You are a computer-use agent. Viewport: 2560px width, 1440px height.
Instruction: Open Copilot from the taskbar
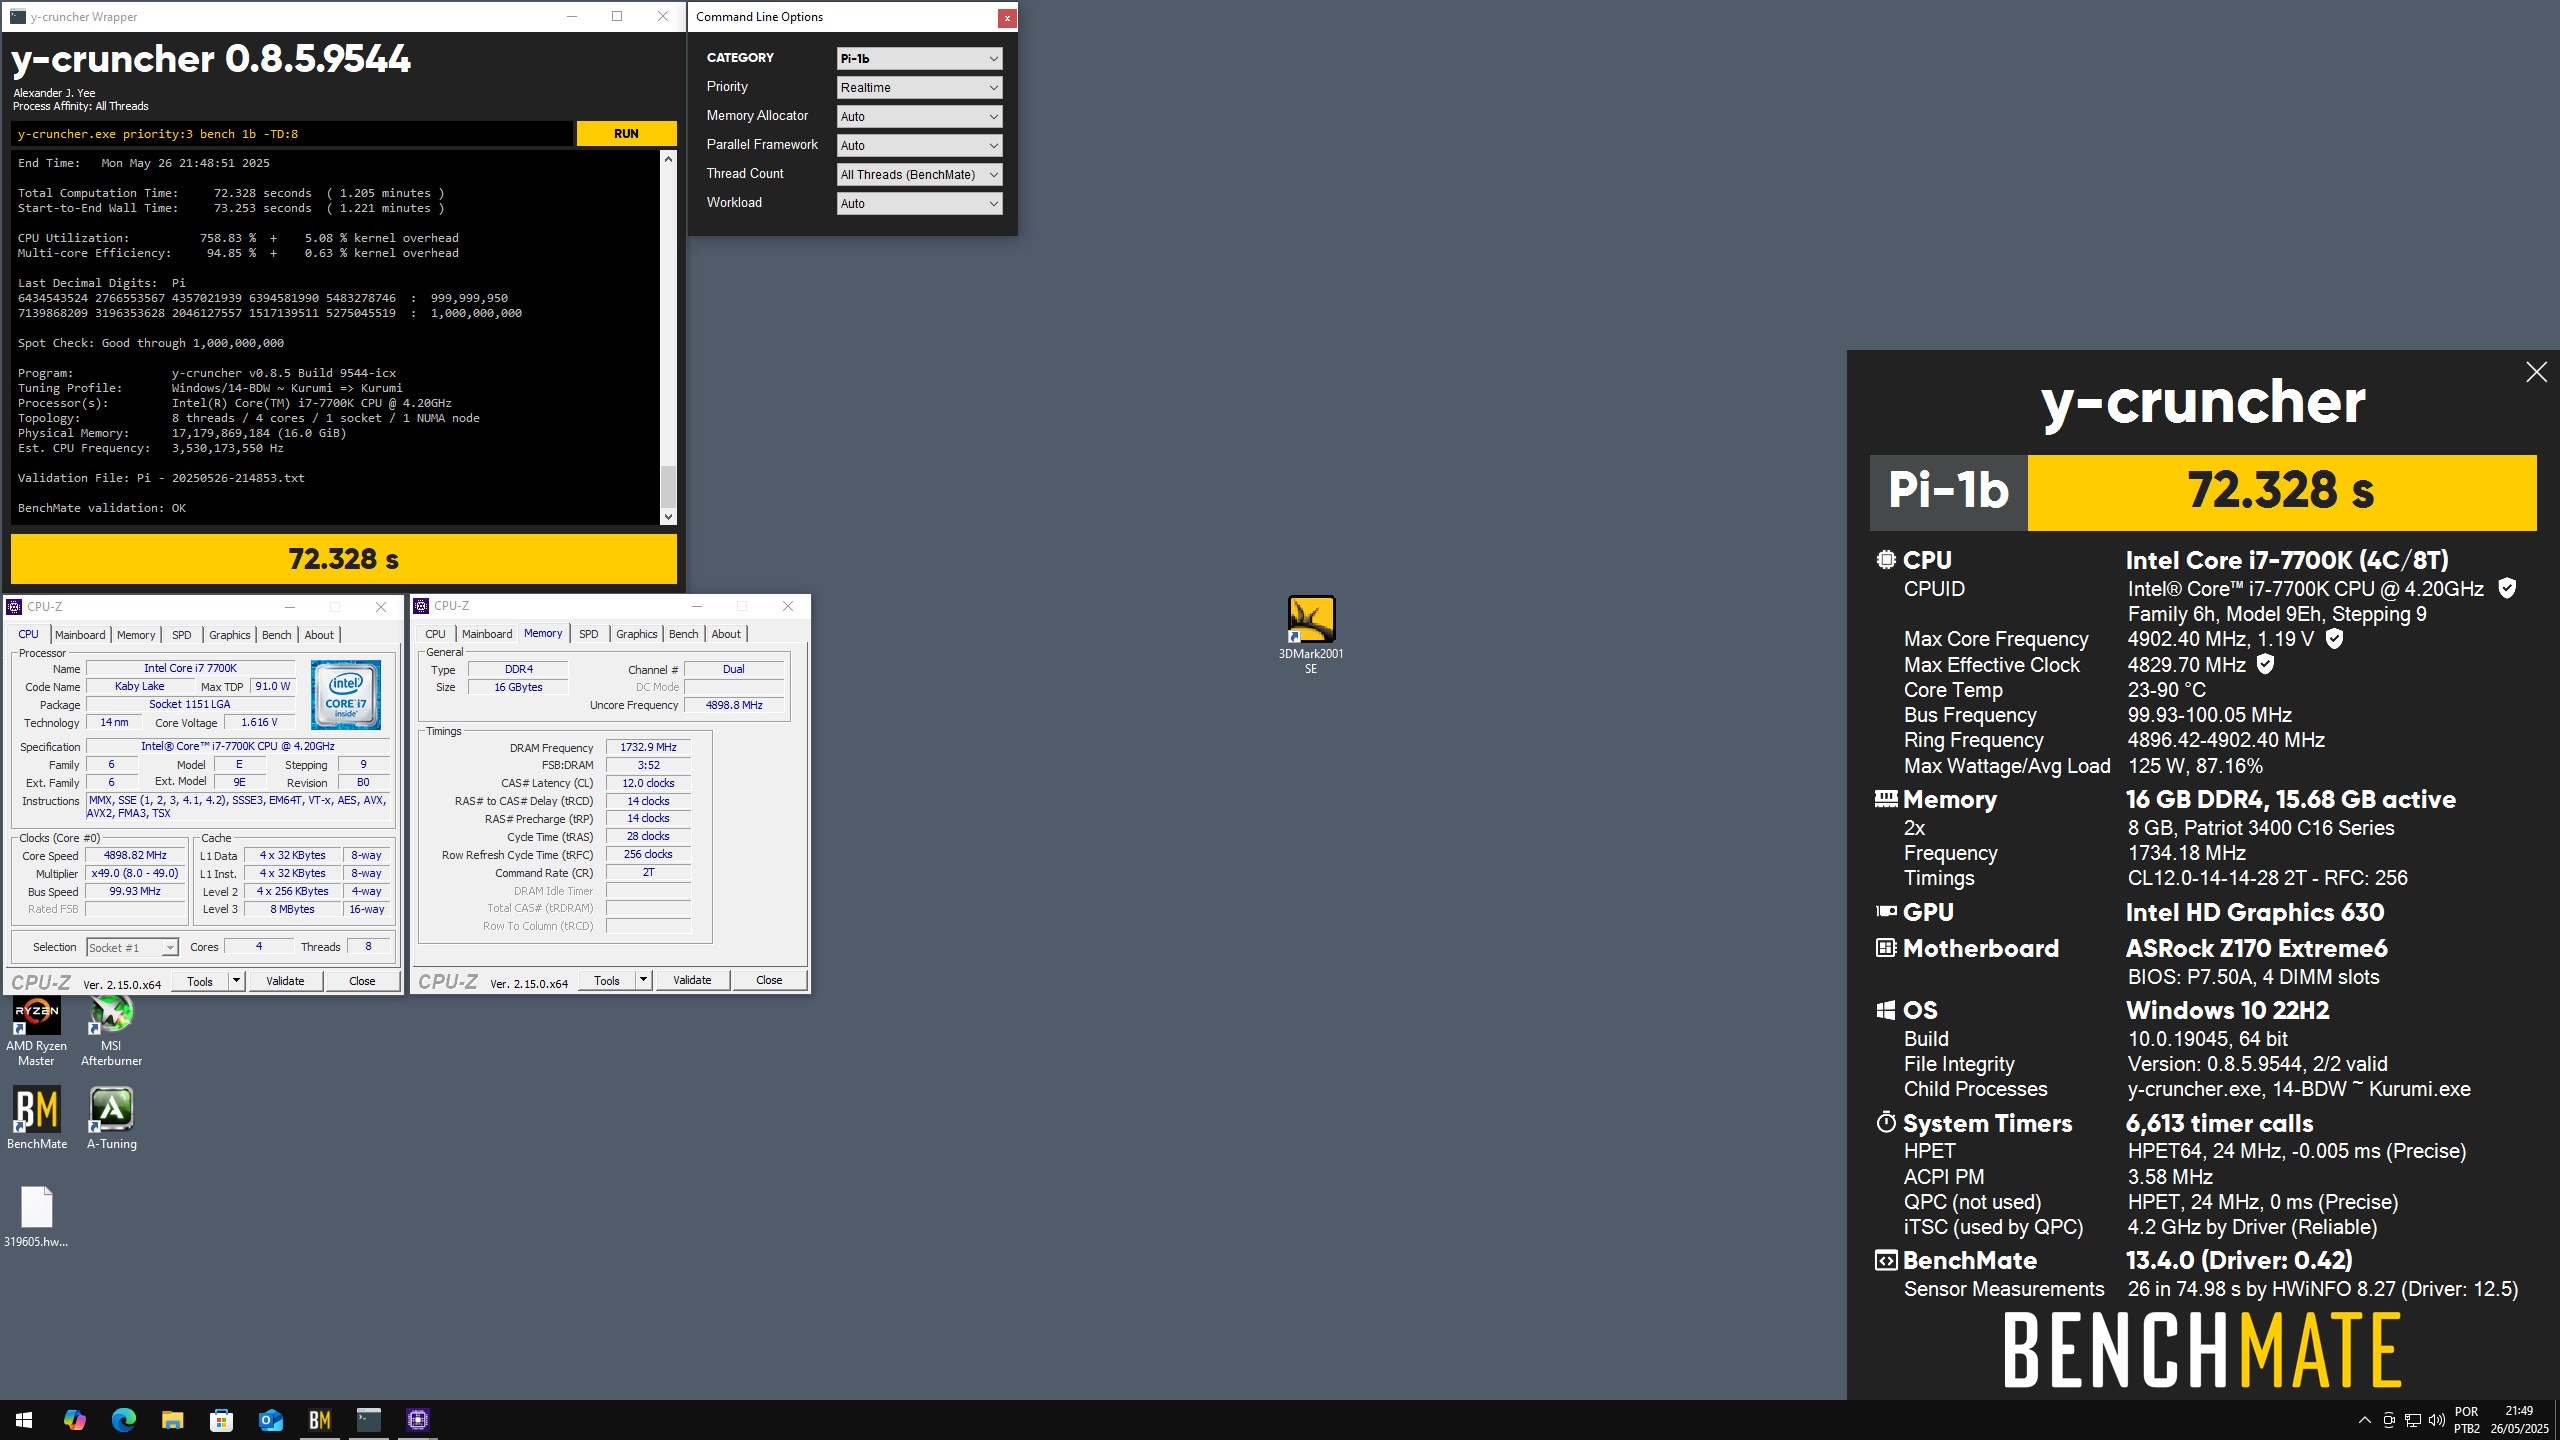74,1420
